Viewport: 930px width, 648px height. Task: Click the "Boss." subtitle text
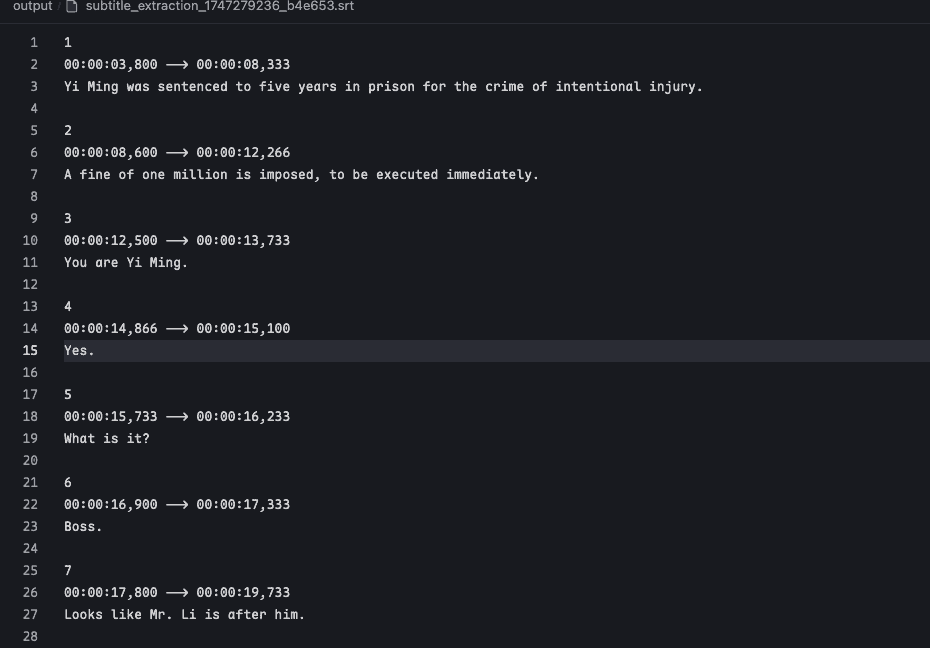click(x=83, y=526)
